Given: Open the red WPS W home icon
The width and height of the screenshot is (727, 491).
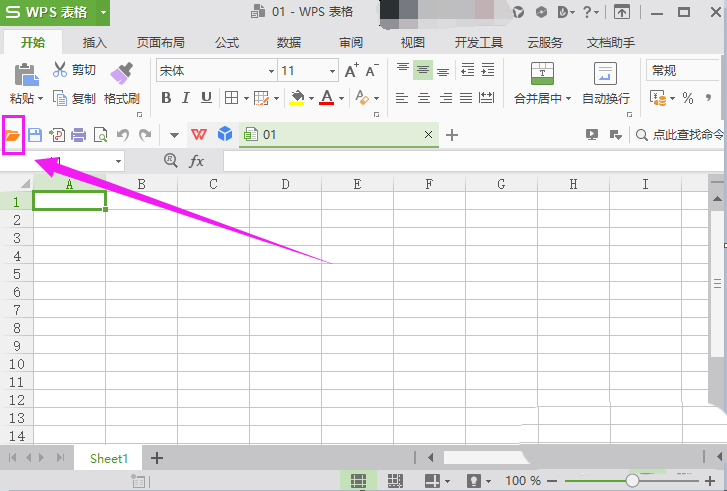Looking at the screenshot, I should [x=199, y=134].
